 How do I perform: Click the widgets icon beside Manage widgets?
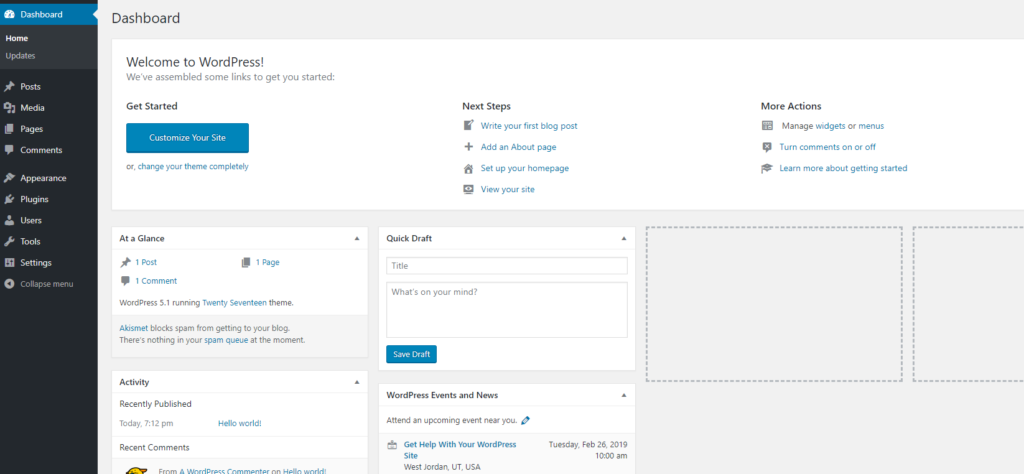767,125
